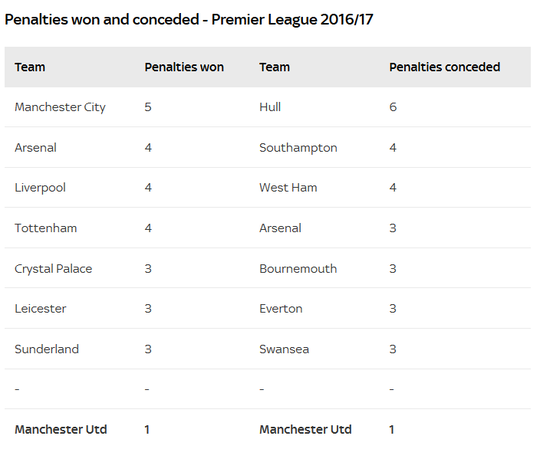Click the first 'Team' column header
The width and height of the screenshot is (550, 472).
pyautogui.click(x=30, y=67)
